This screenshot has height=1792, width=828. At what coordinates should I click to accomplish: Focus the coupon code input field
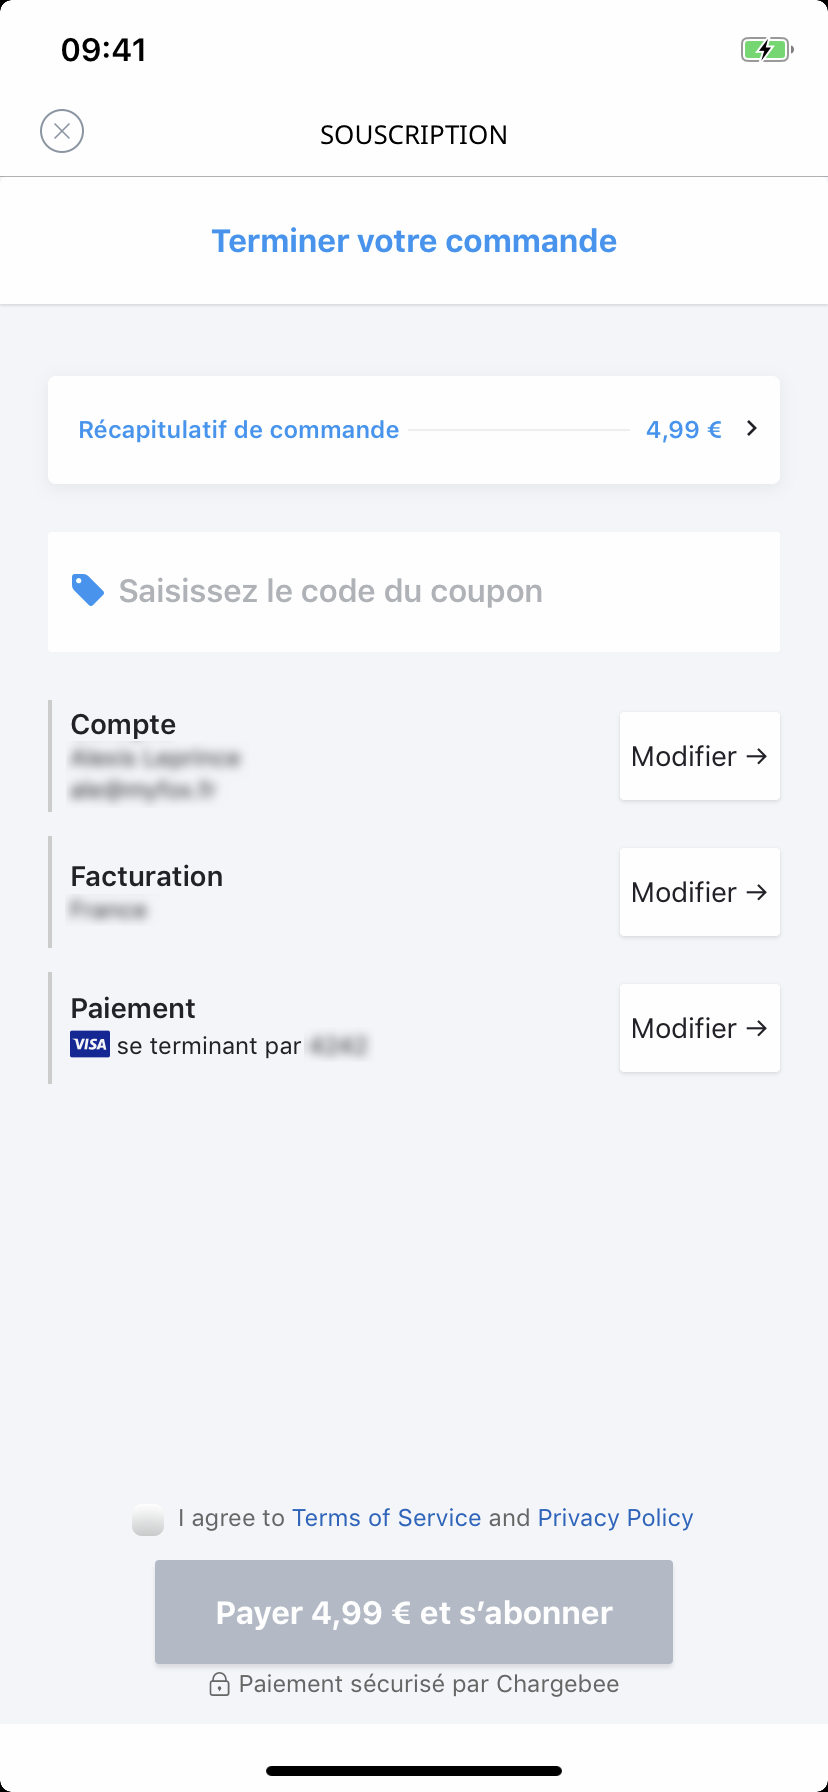pos(414,592)
